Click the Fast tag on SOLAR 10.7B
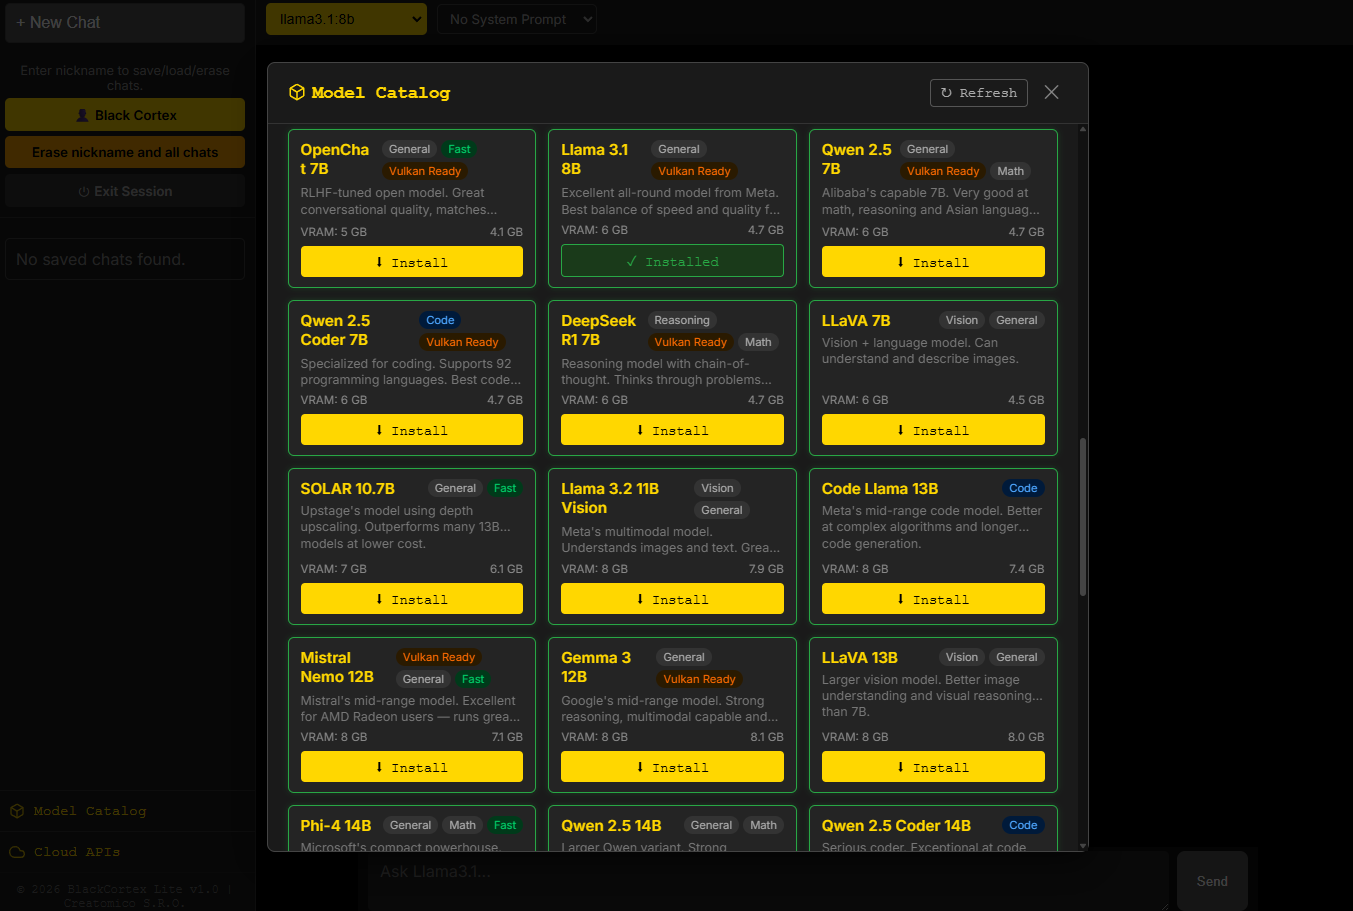This screenshot has width=1353, height=911. [505, 488]
